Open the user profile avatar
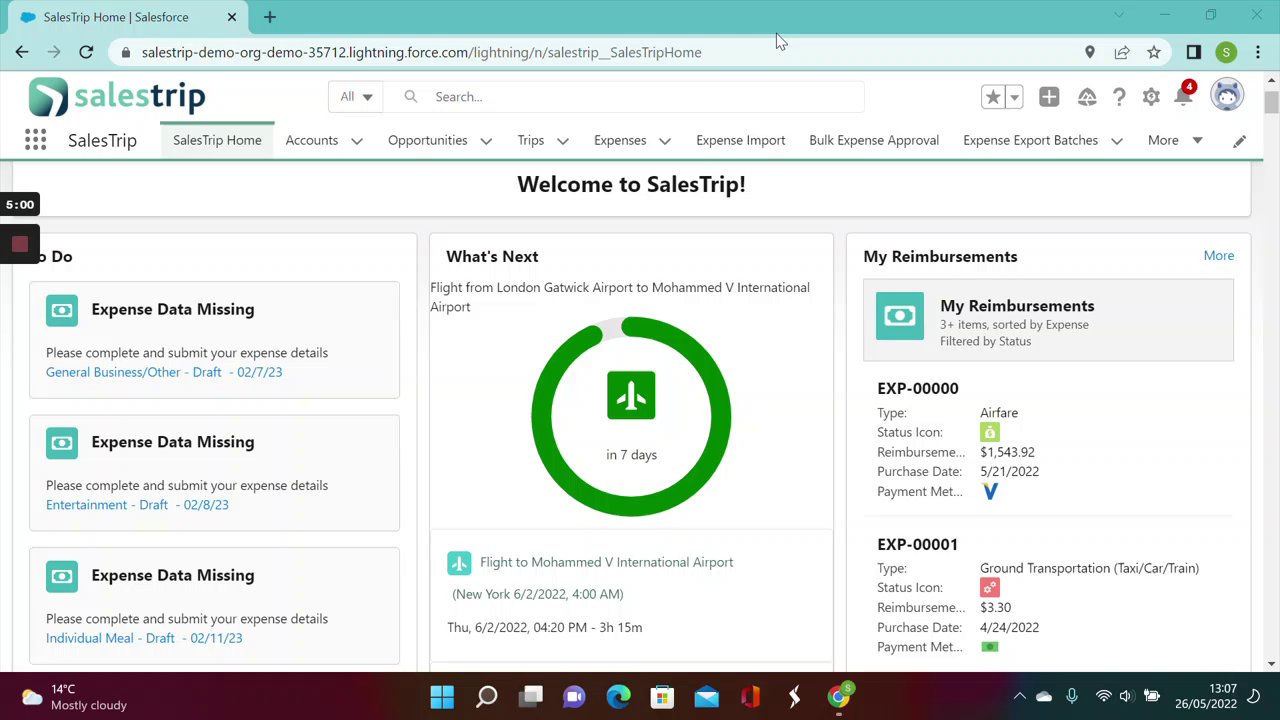The image size is (1280, 720). tap(1227, 96)
